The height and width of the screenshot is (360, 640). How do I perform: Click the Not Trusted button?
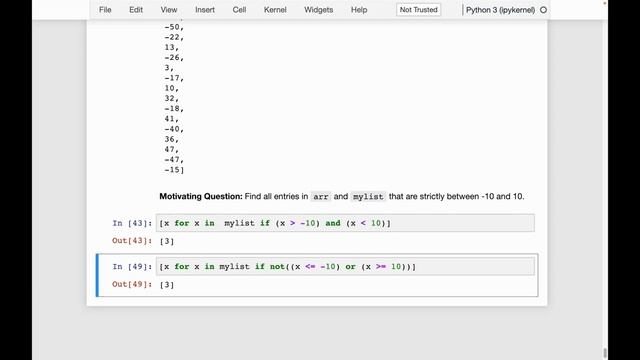pos(418,10)
